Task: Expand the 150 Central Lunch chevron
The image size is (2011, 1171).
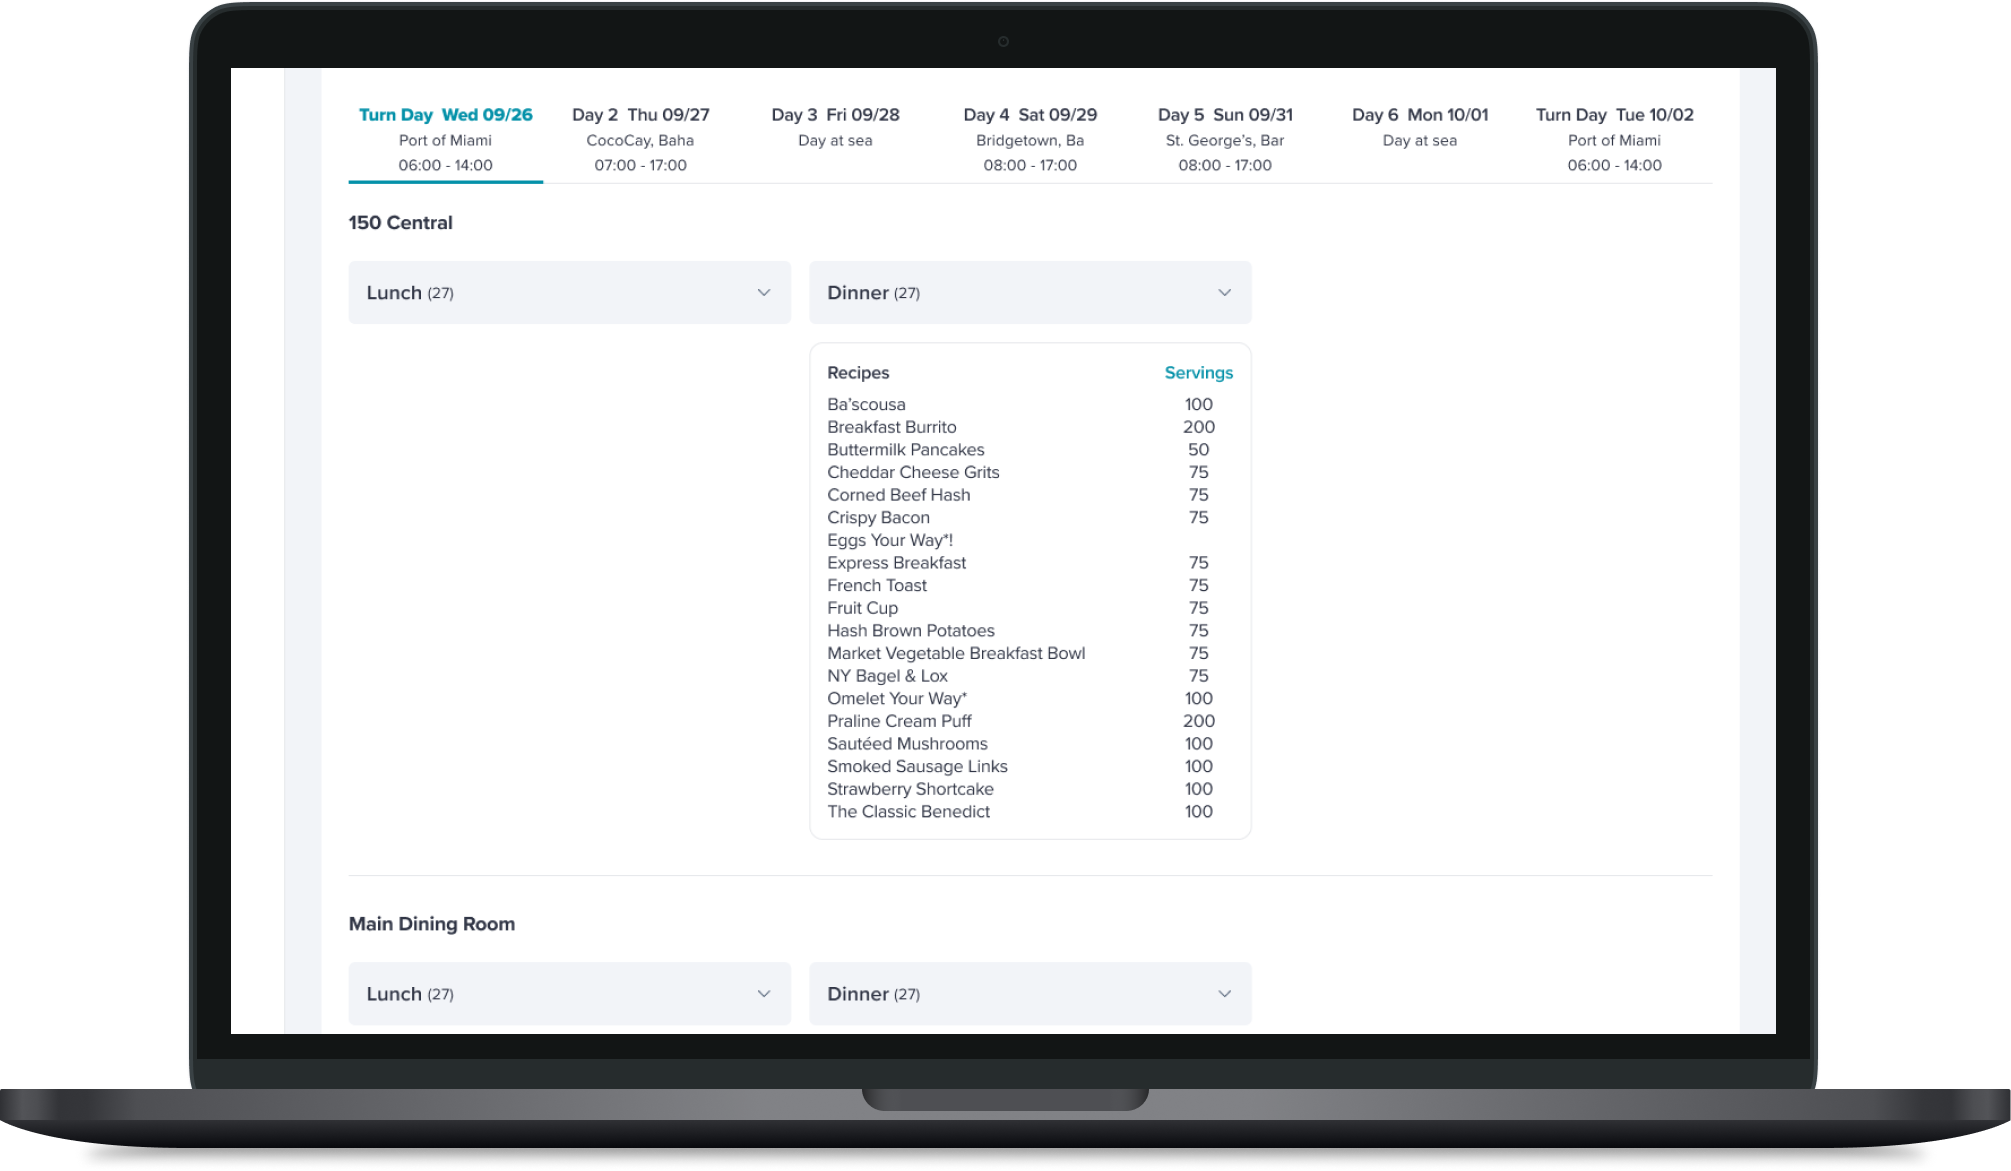Action: tap(763, 293)
